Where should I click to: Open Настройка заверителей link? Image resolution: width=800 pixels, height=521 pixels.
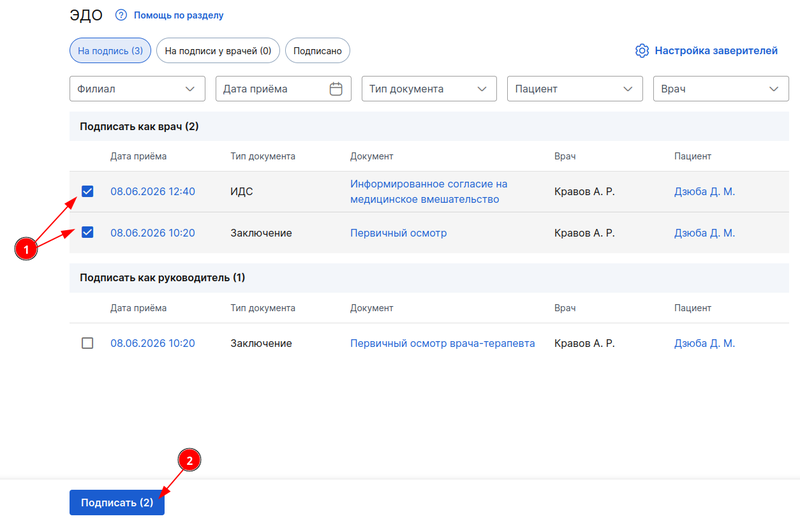pos(716,51)
